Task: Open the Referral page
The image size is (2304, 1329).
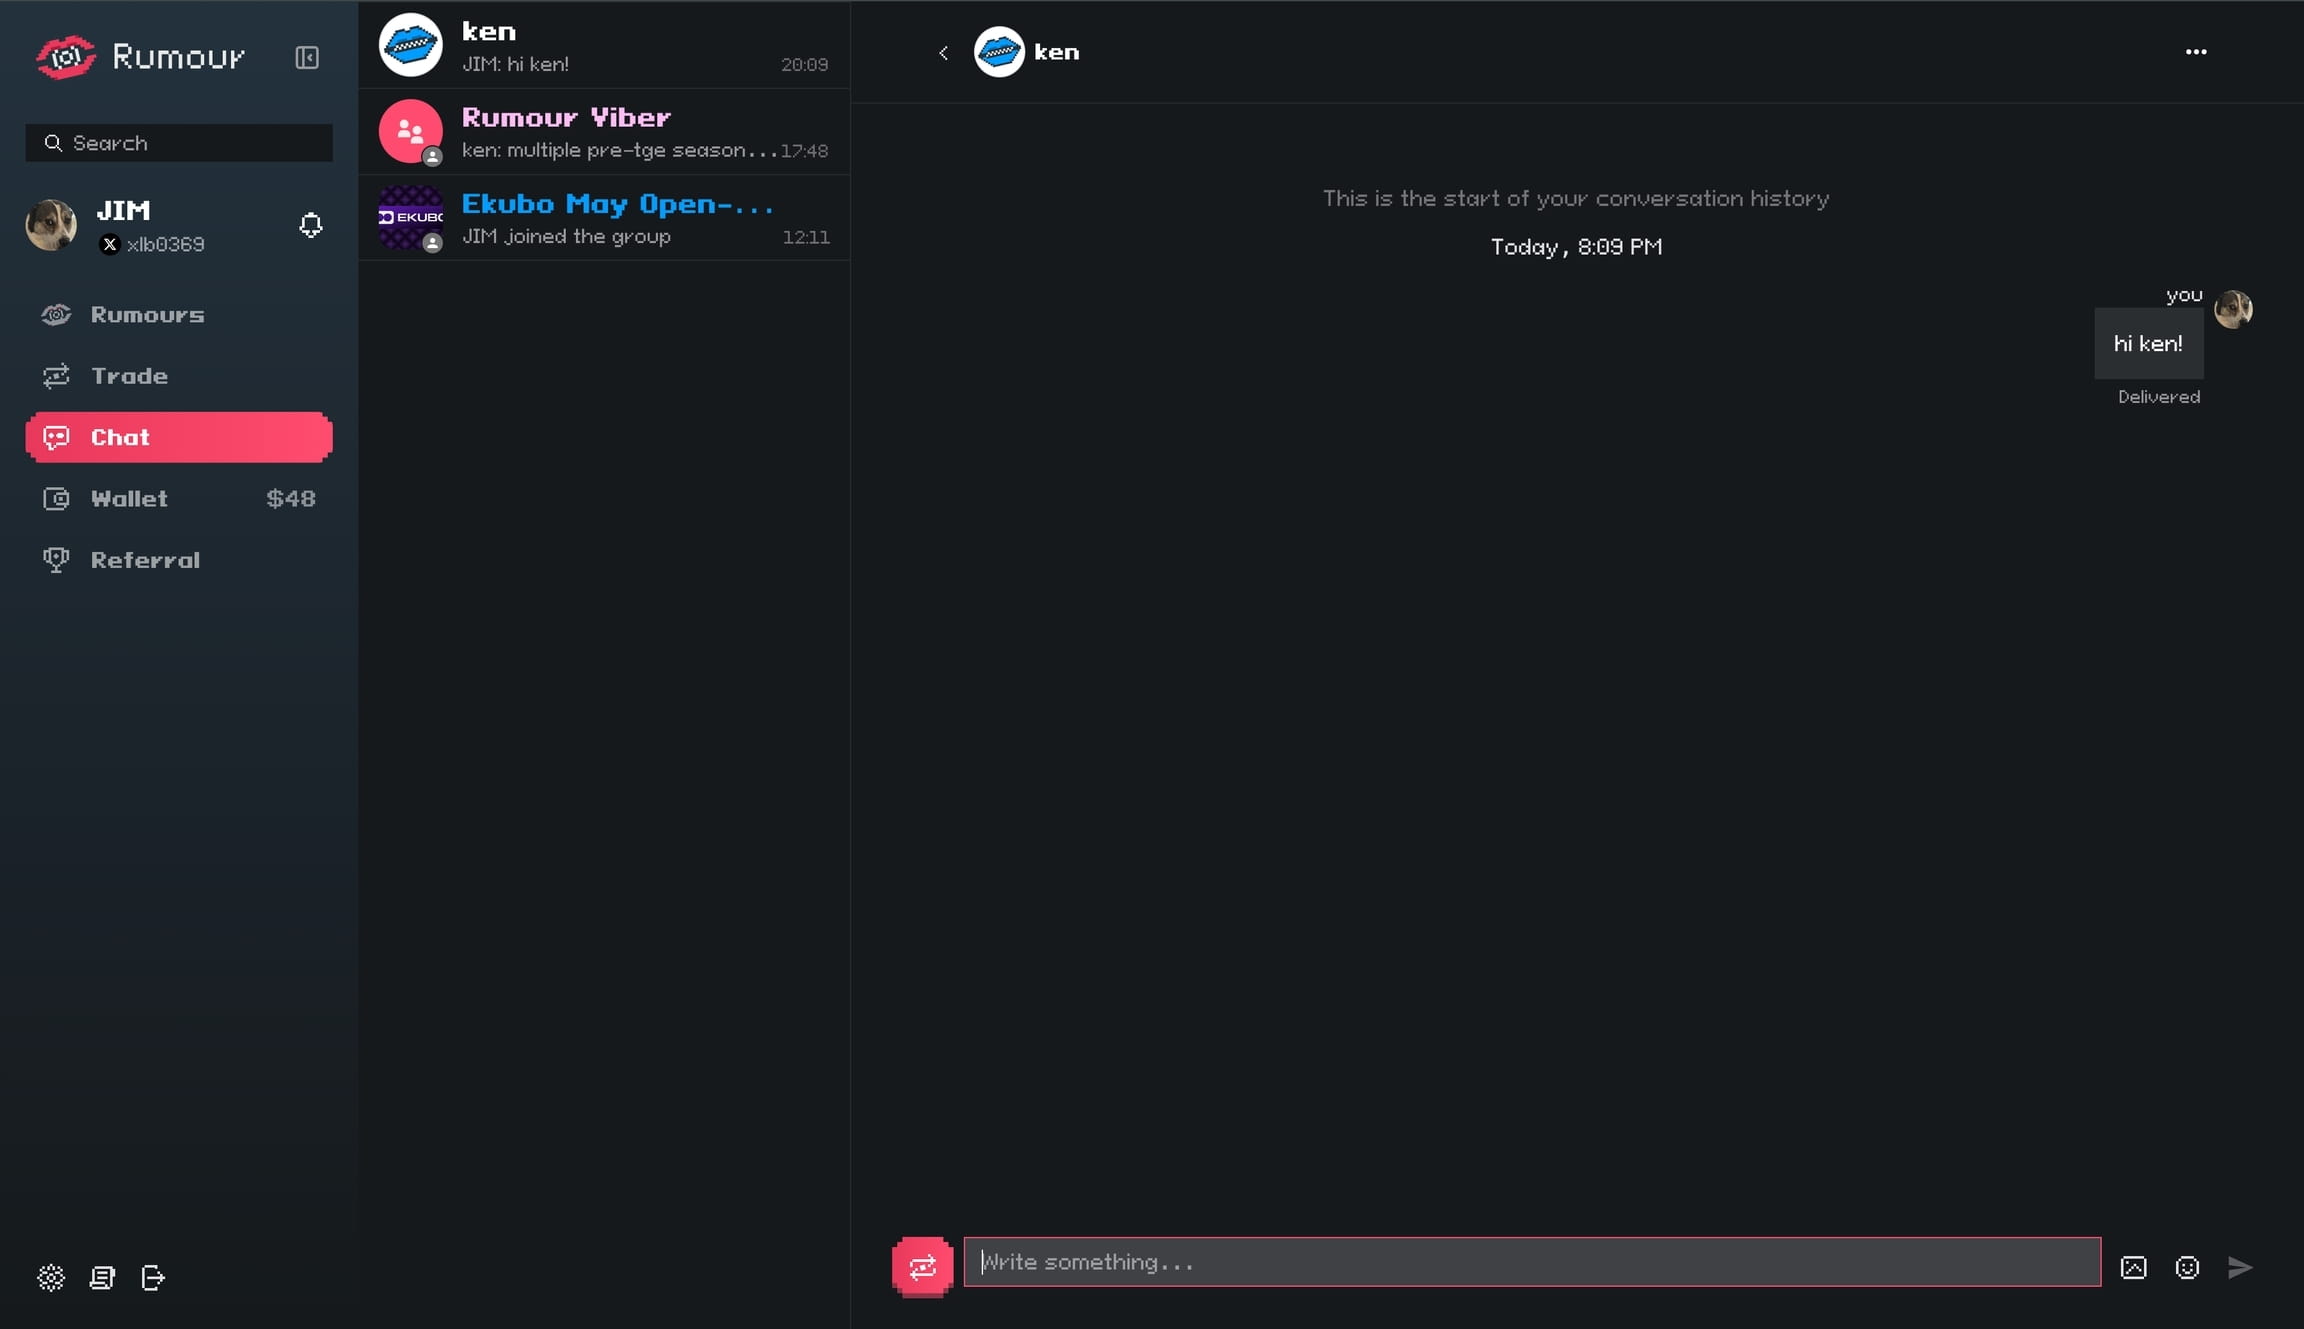Action: pos(146,560)
